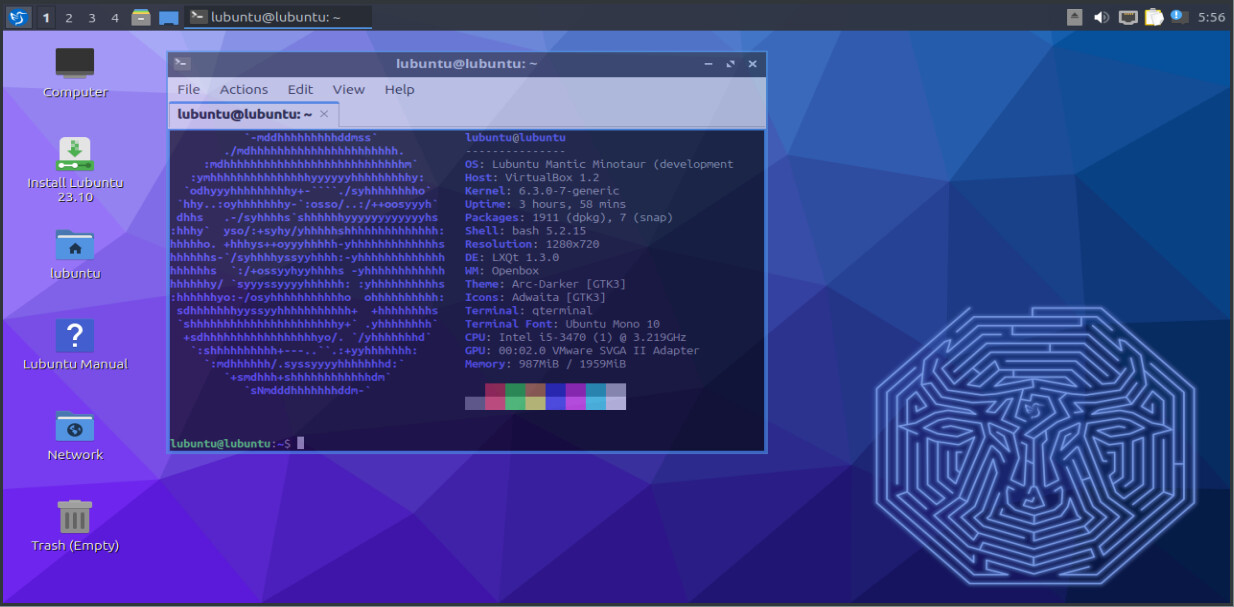Click the "Shell: bash 5.2.15" line
Screen dimensions: 1234x607
click(525, 230)
